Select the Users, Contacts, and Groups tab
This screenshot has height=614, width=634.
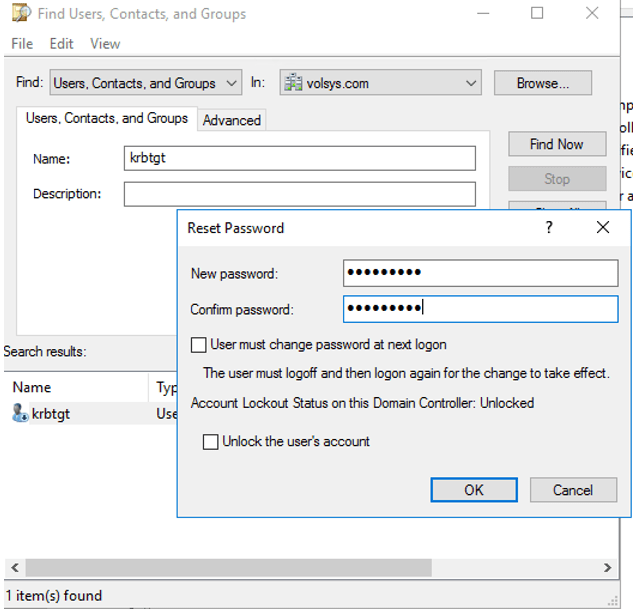point(106,118)
